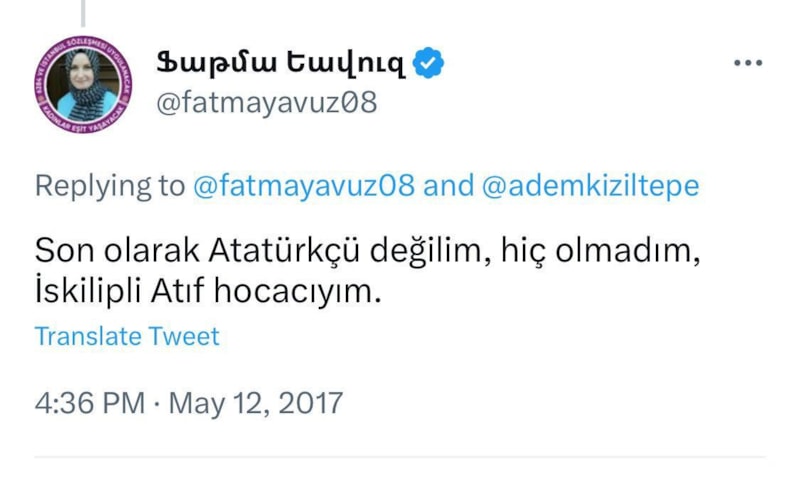Click the Replying to label text
The height and width of the screenshot is (478, 800).
point(110,185)
